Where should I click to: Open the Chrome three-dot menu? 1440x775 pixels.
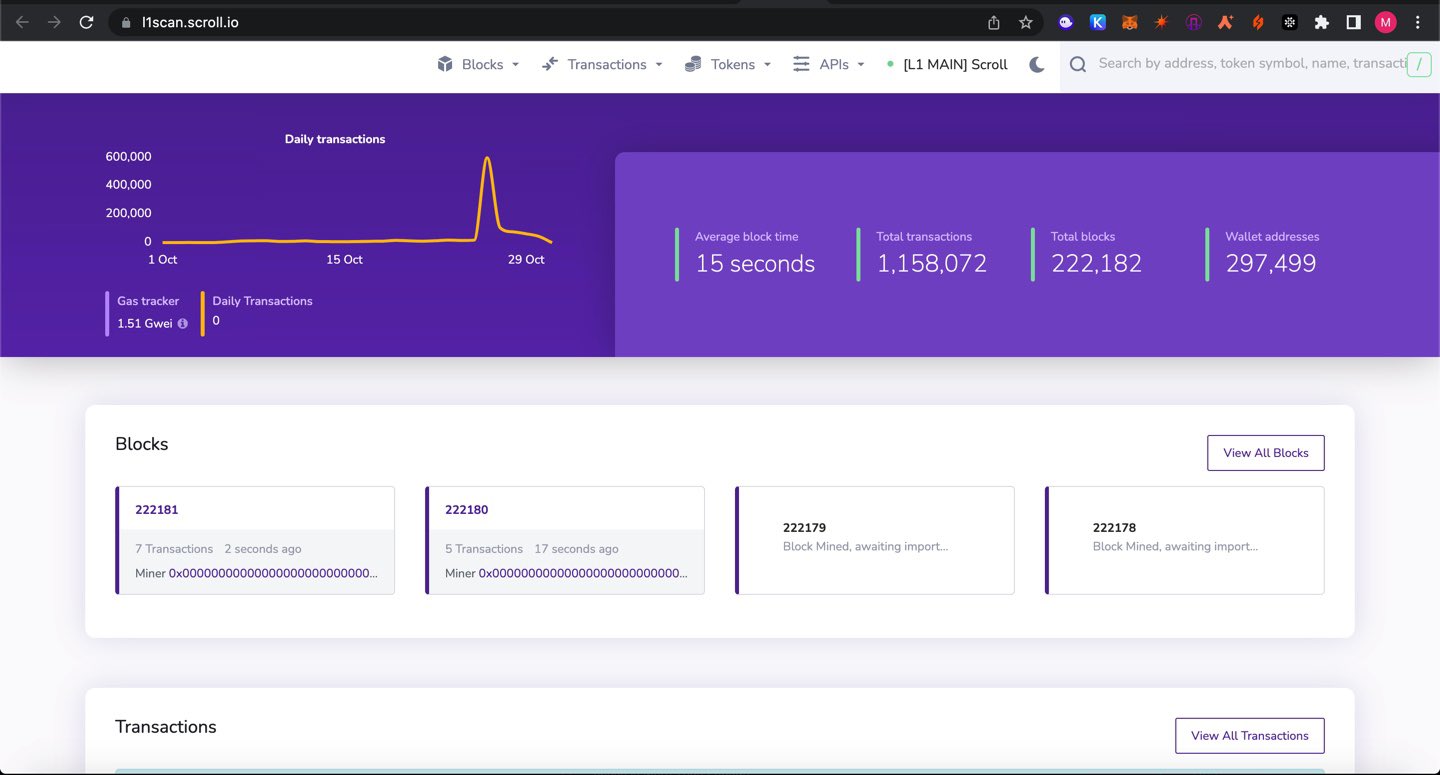click(x=1418, y=22)
